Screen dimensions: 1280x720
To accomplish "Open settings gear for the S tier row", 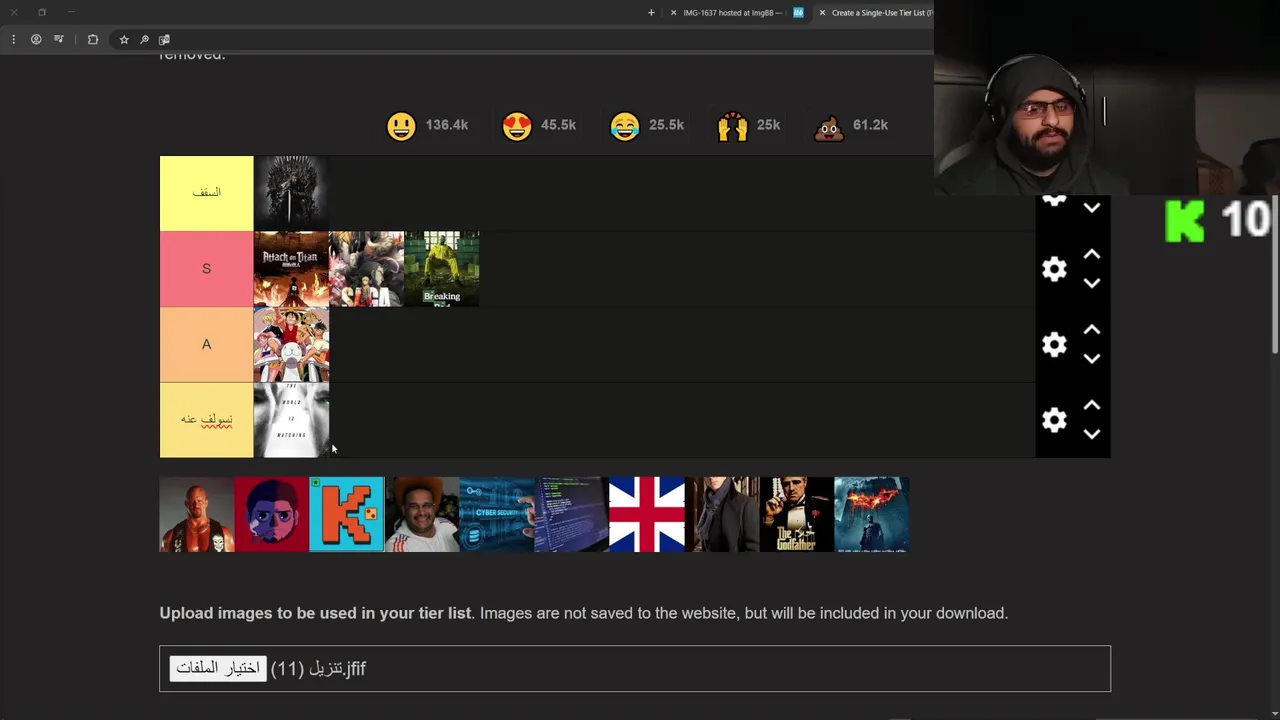I will (x=1054, y=269).
